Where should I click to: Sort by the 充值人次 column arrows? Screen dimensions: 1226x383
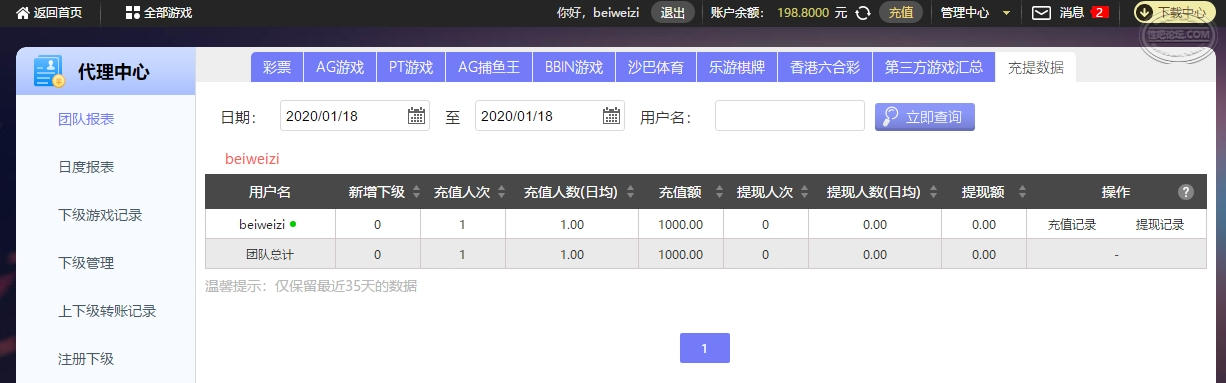click(501, 192)
